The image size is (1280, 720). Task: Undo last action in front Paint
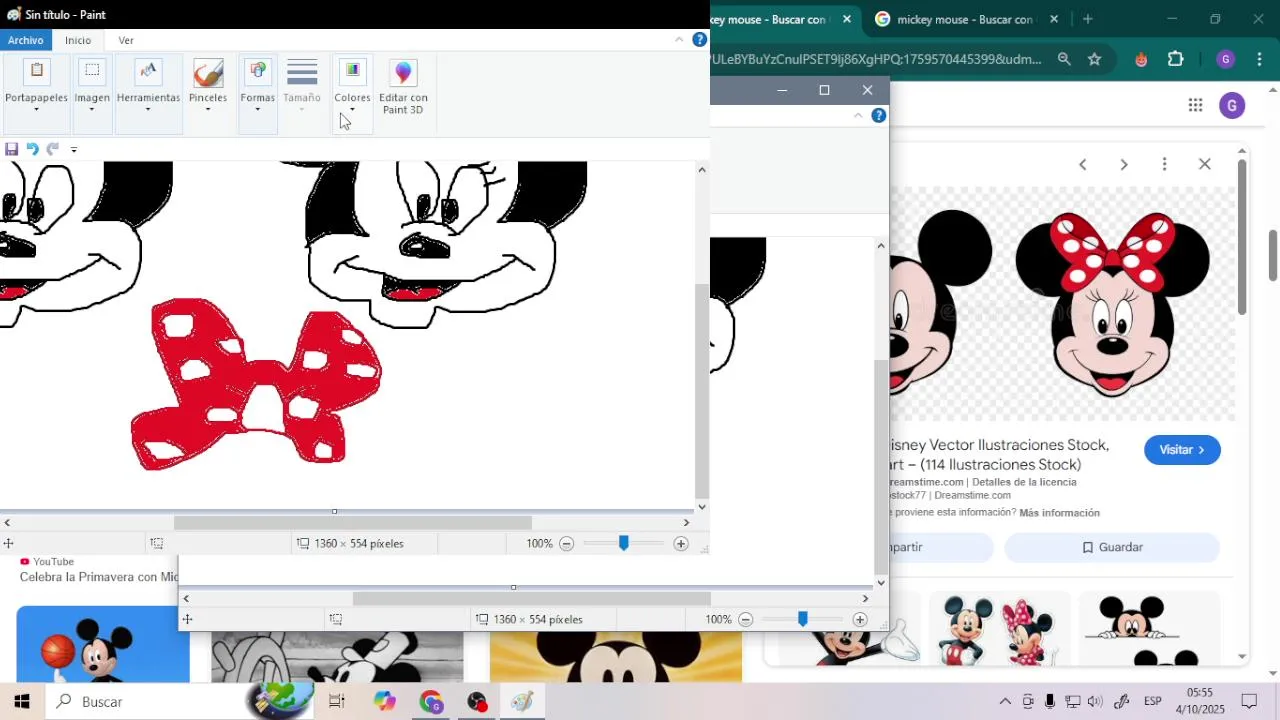[32, 149]
